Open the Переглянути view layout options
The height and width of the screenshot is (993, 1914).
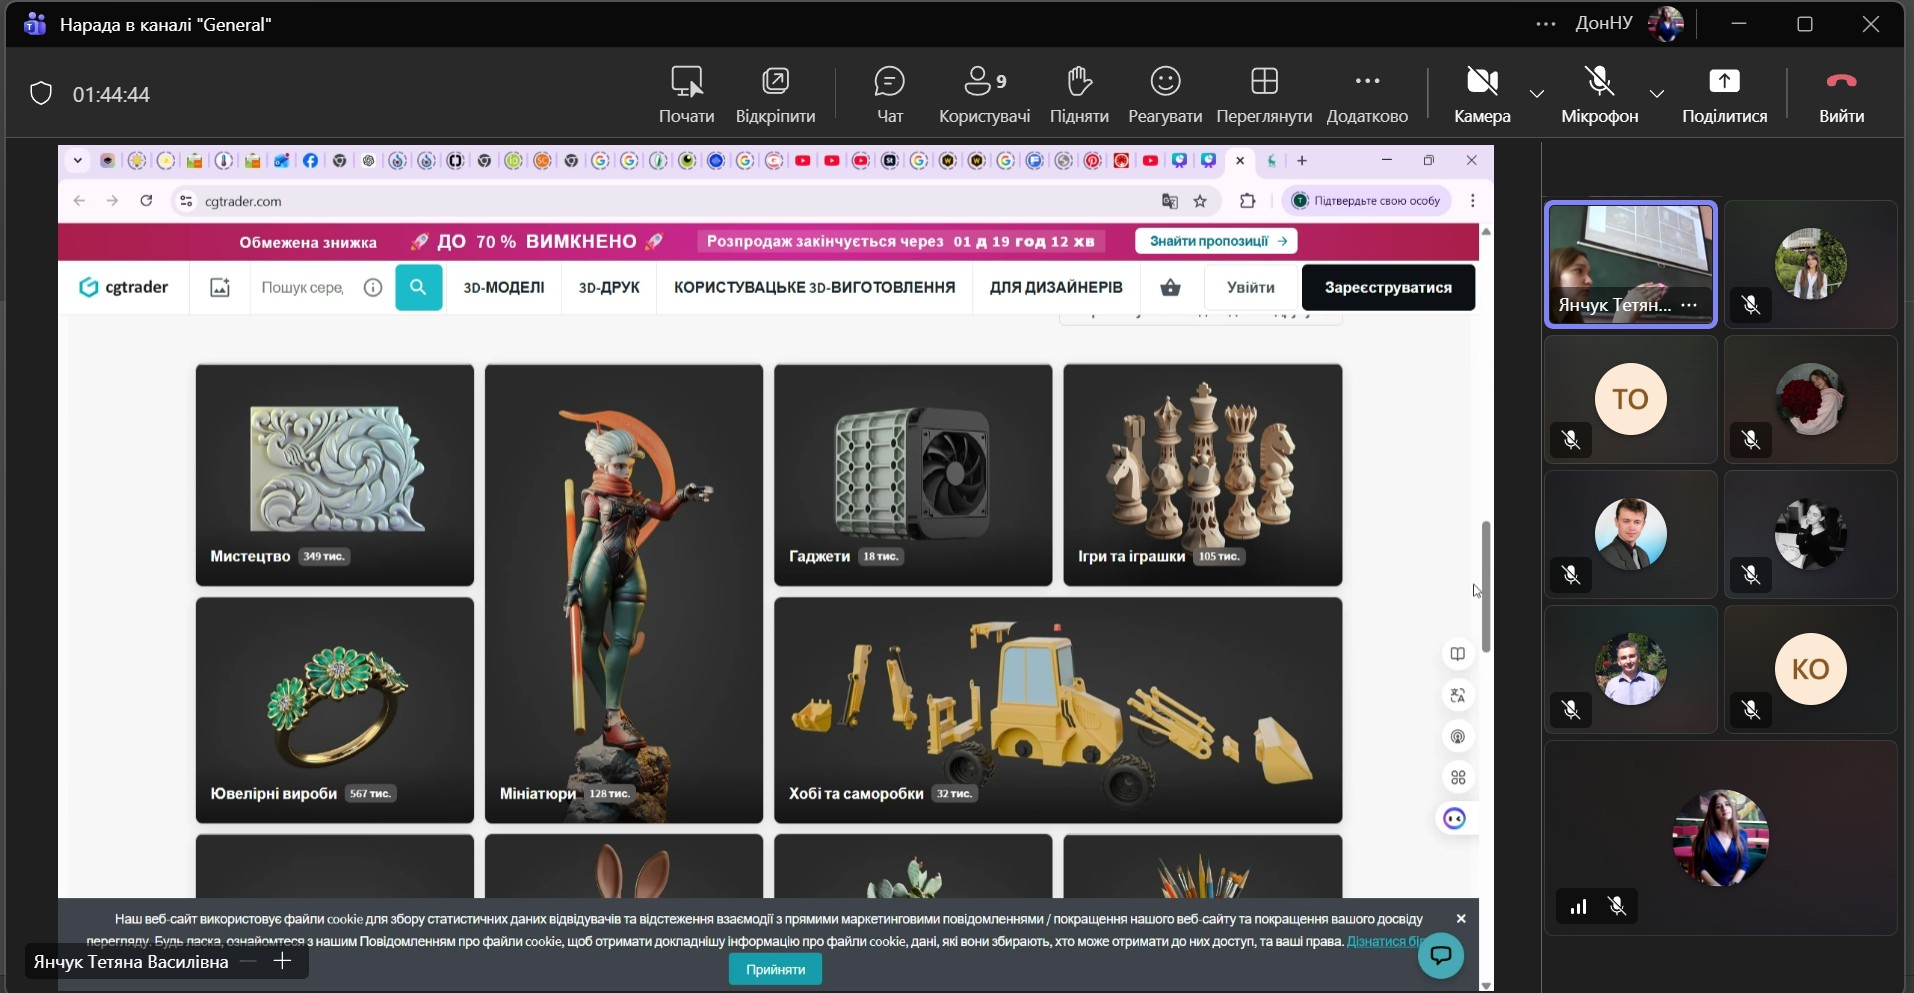coord(1264,95)
